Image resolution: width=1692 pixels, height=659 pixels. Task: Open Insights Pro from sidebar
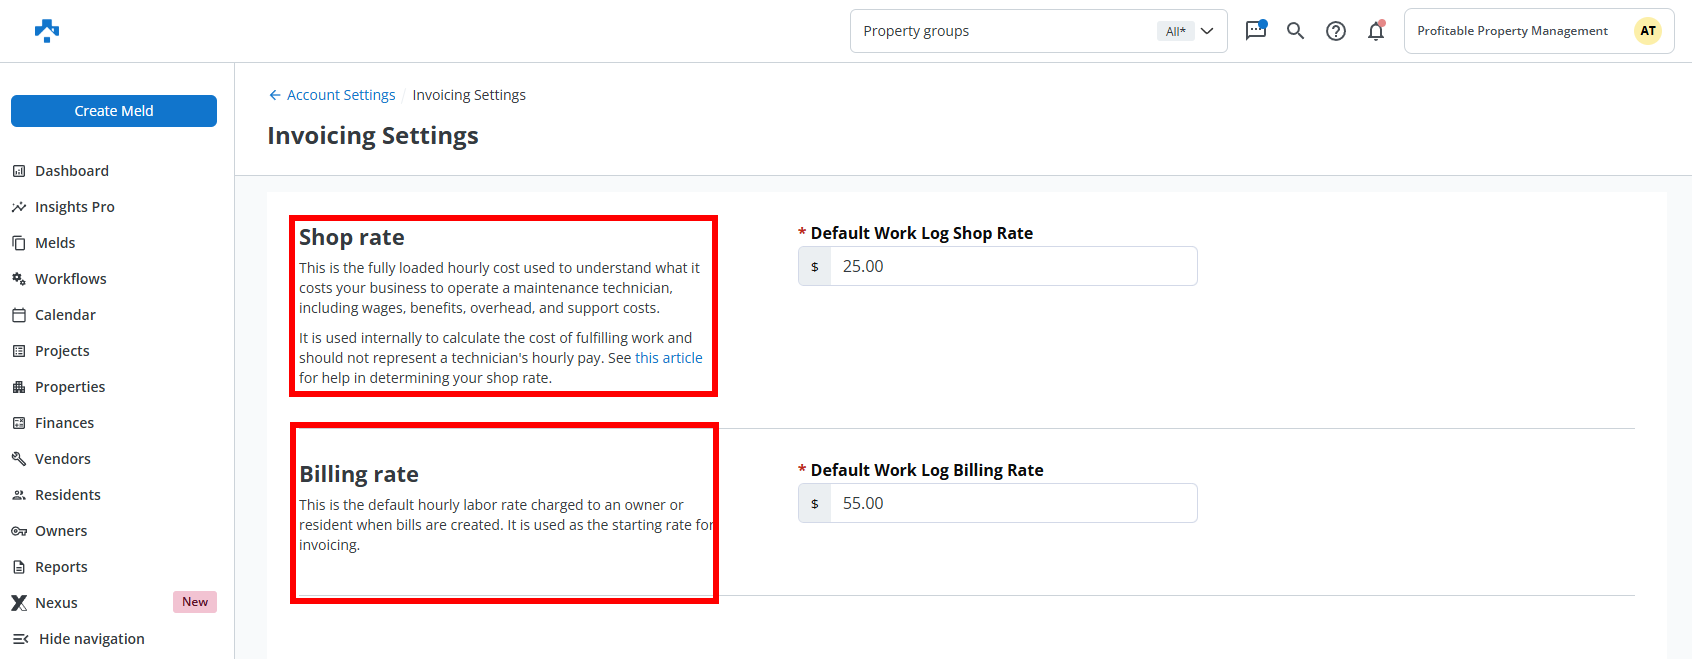point(74,207)
